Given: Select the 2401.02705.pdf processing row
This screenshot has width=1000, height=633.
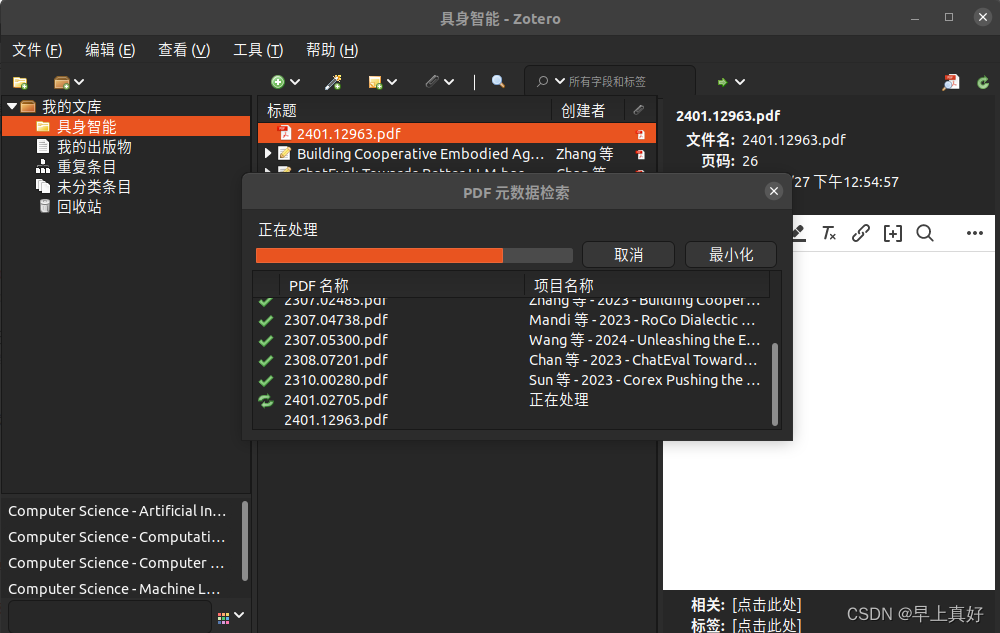Looking at the screenshot, I should (512, 400).
